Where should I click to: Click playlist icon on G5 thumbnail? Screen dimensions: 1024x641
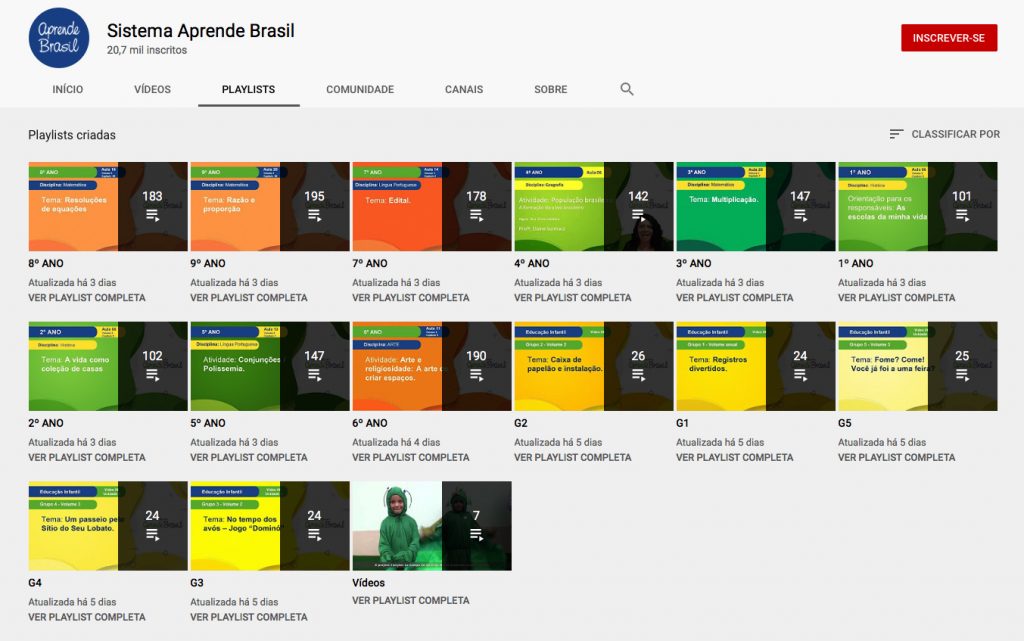[x=962, y=375]
